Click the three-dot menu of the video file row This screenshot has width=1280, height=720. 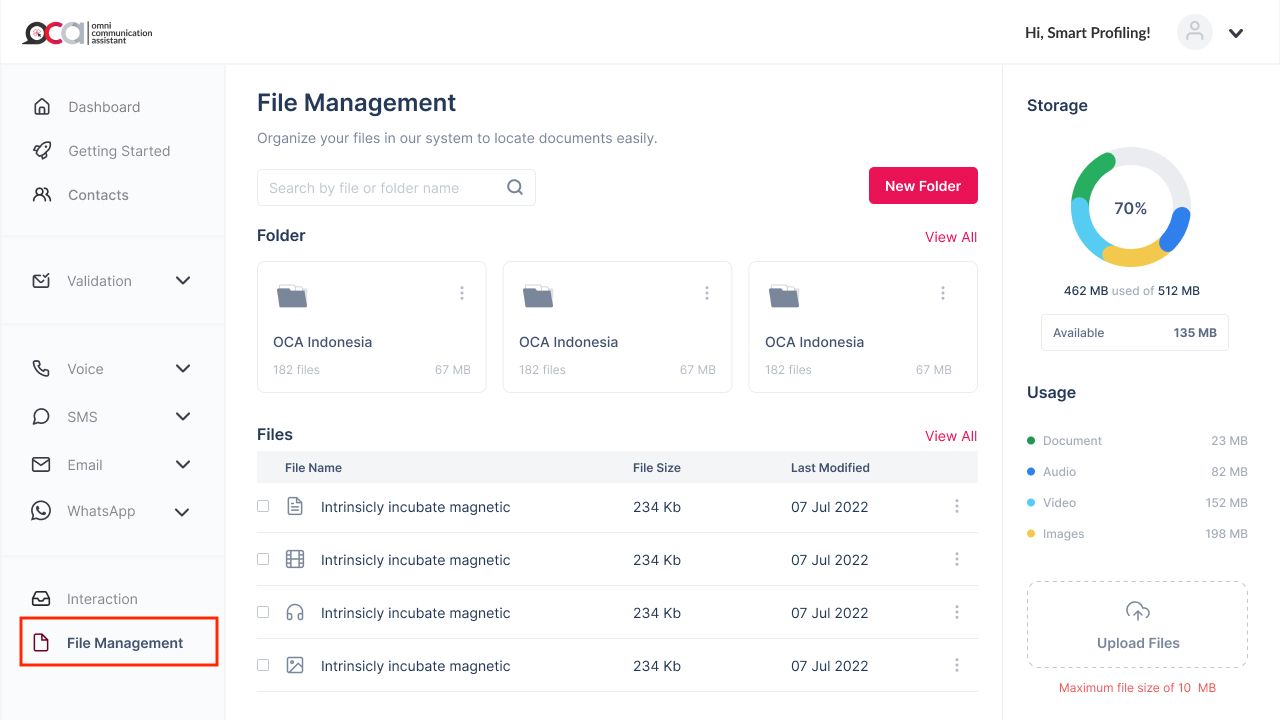(957, 559)
